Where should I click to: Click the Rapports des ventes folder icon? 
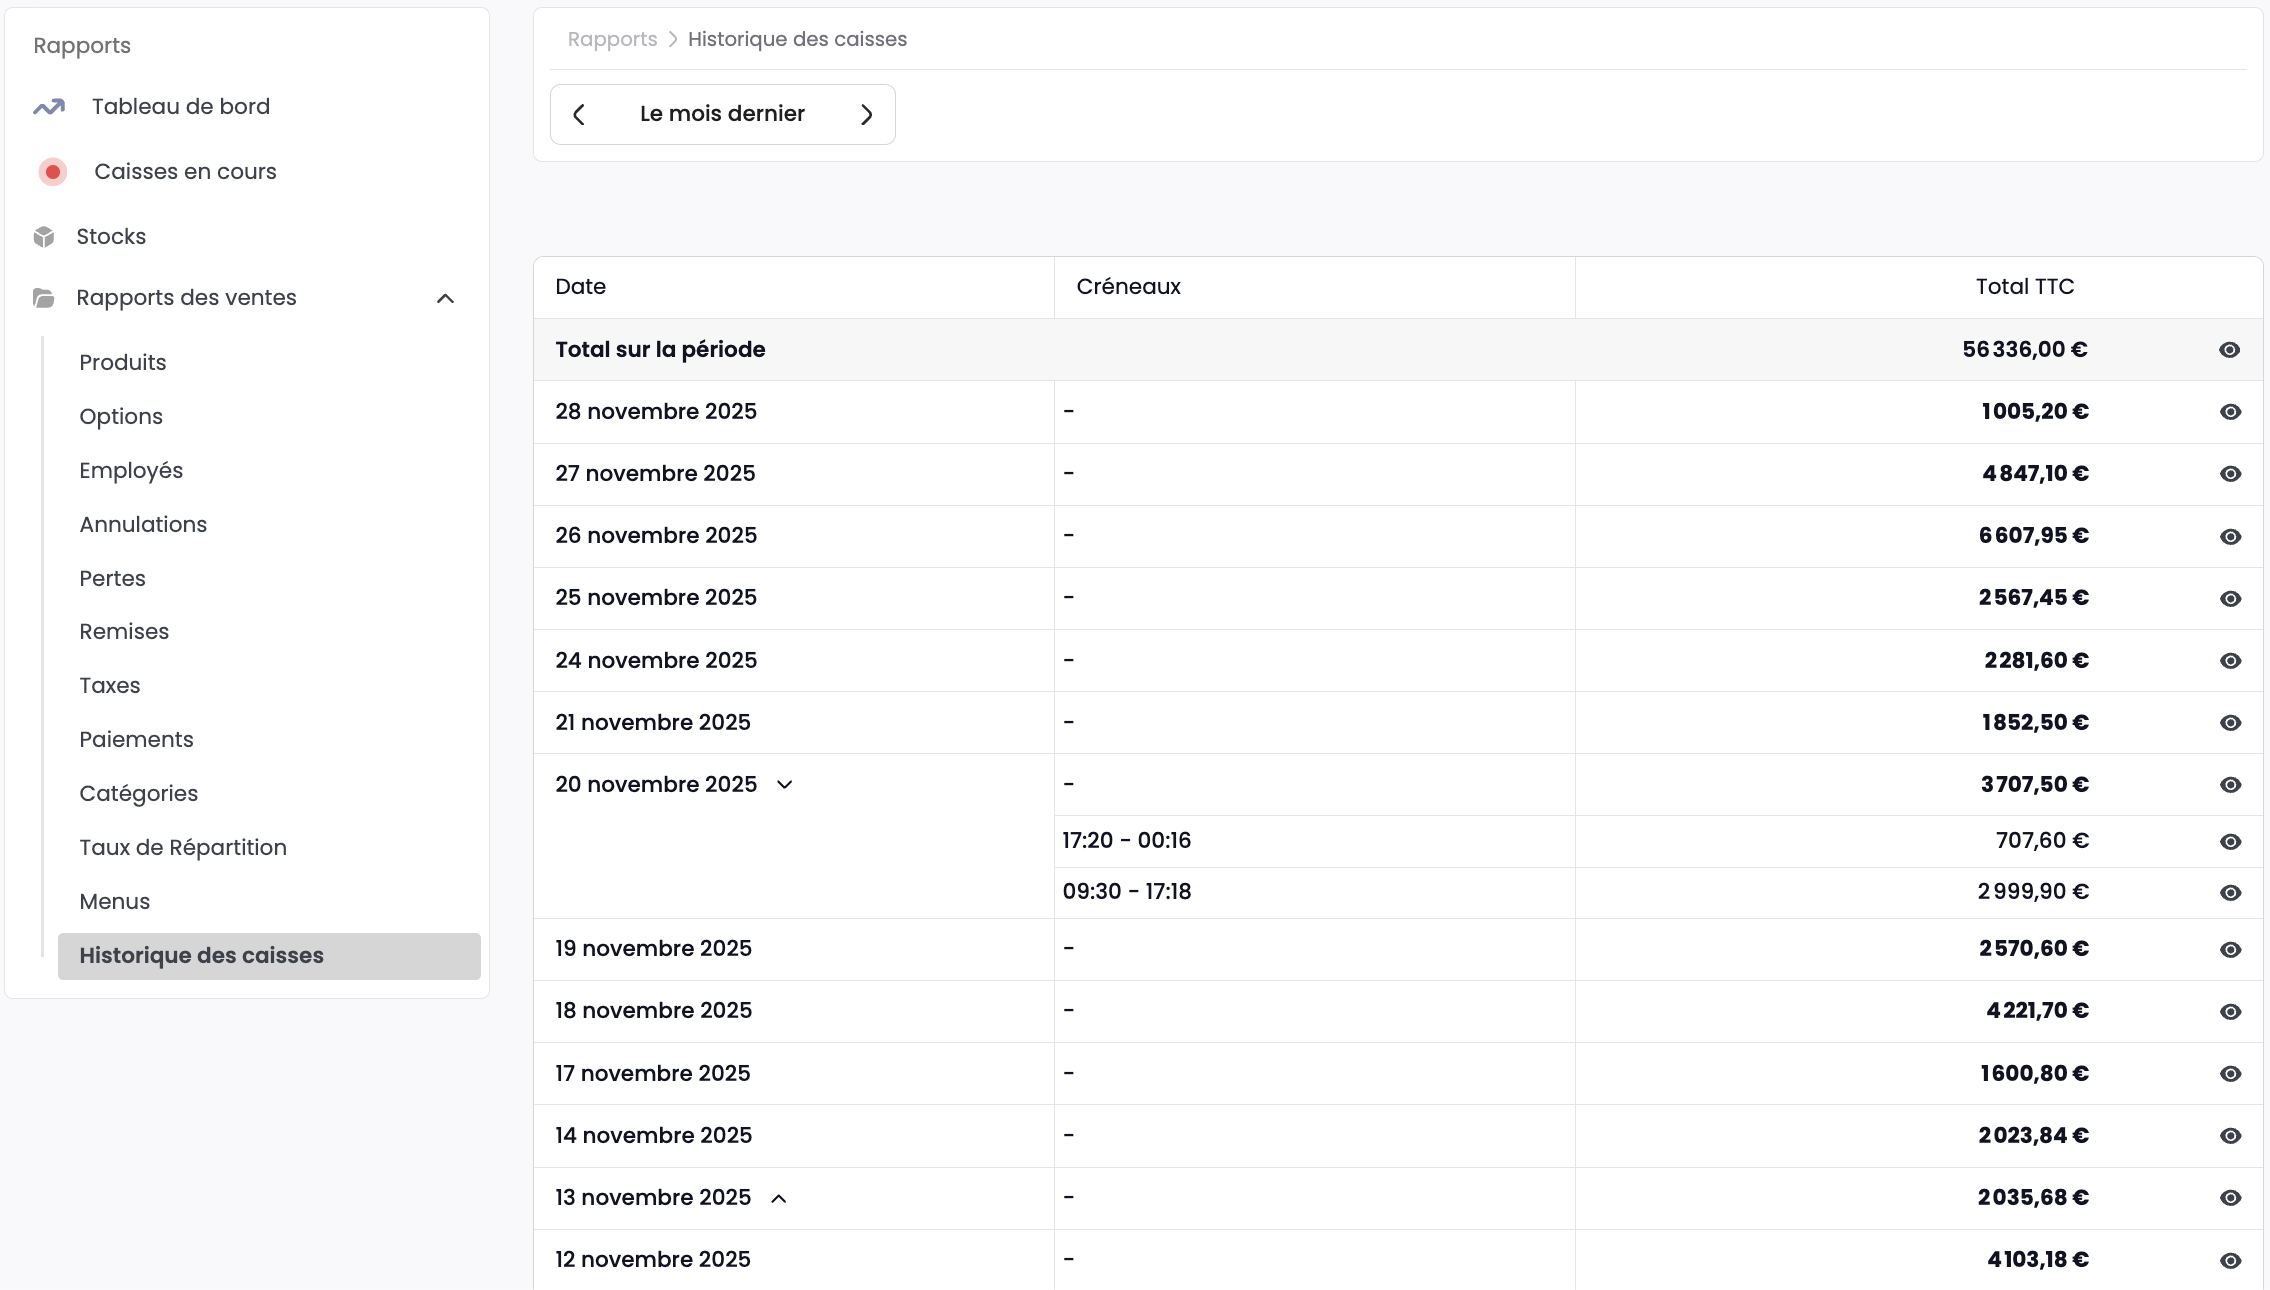point(44,298)
